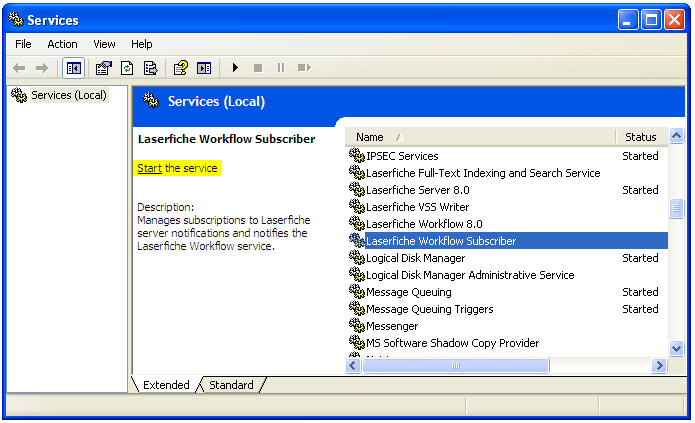Select Services (Local) in the console tree
This screenshot has height=423, width=695.
pyautogui.click(x=69, y=95)
